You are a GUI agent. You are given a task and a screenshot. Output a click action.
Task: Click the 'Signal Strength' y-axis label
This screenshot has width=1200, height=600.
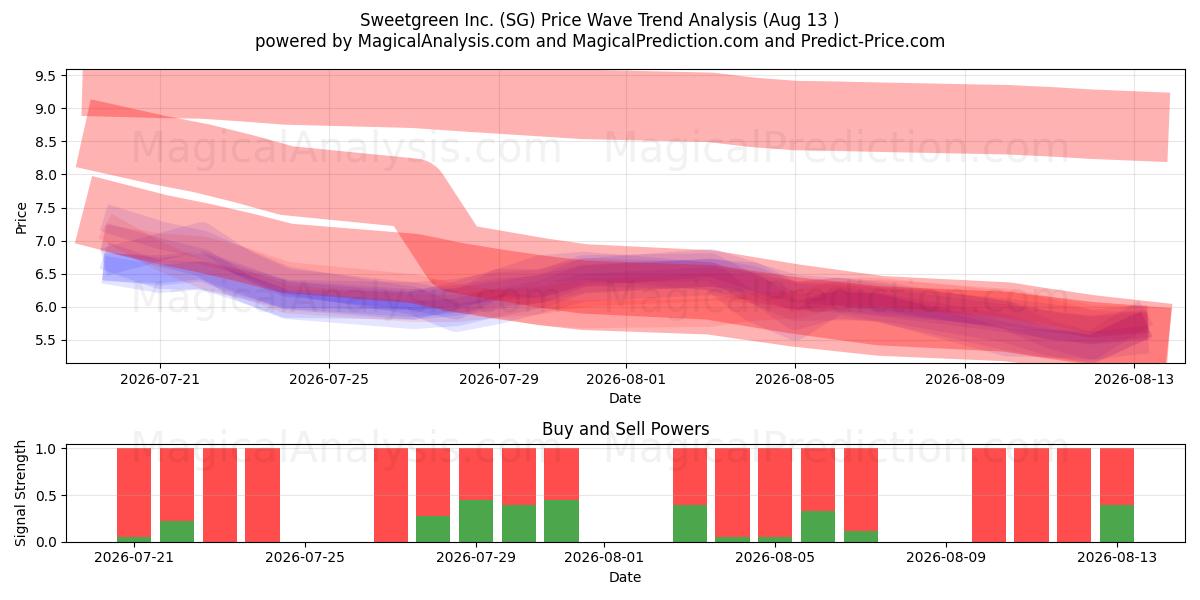pos(21,493)
